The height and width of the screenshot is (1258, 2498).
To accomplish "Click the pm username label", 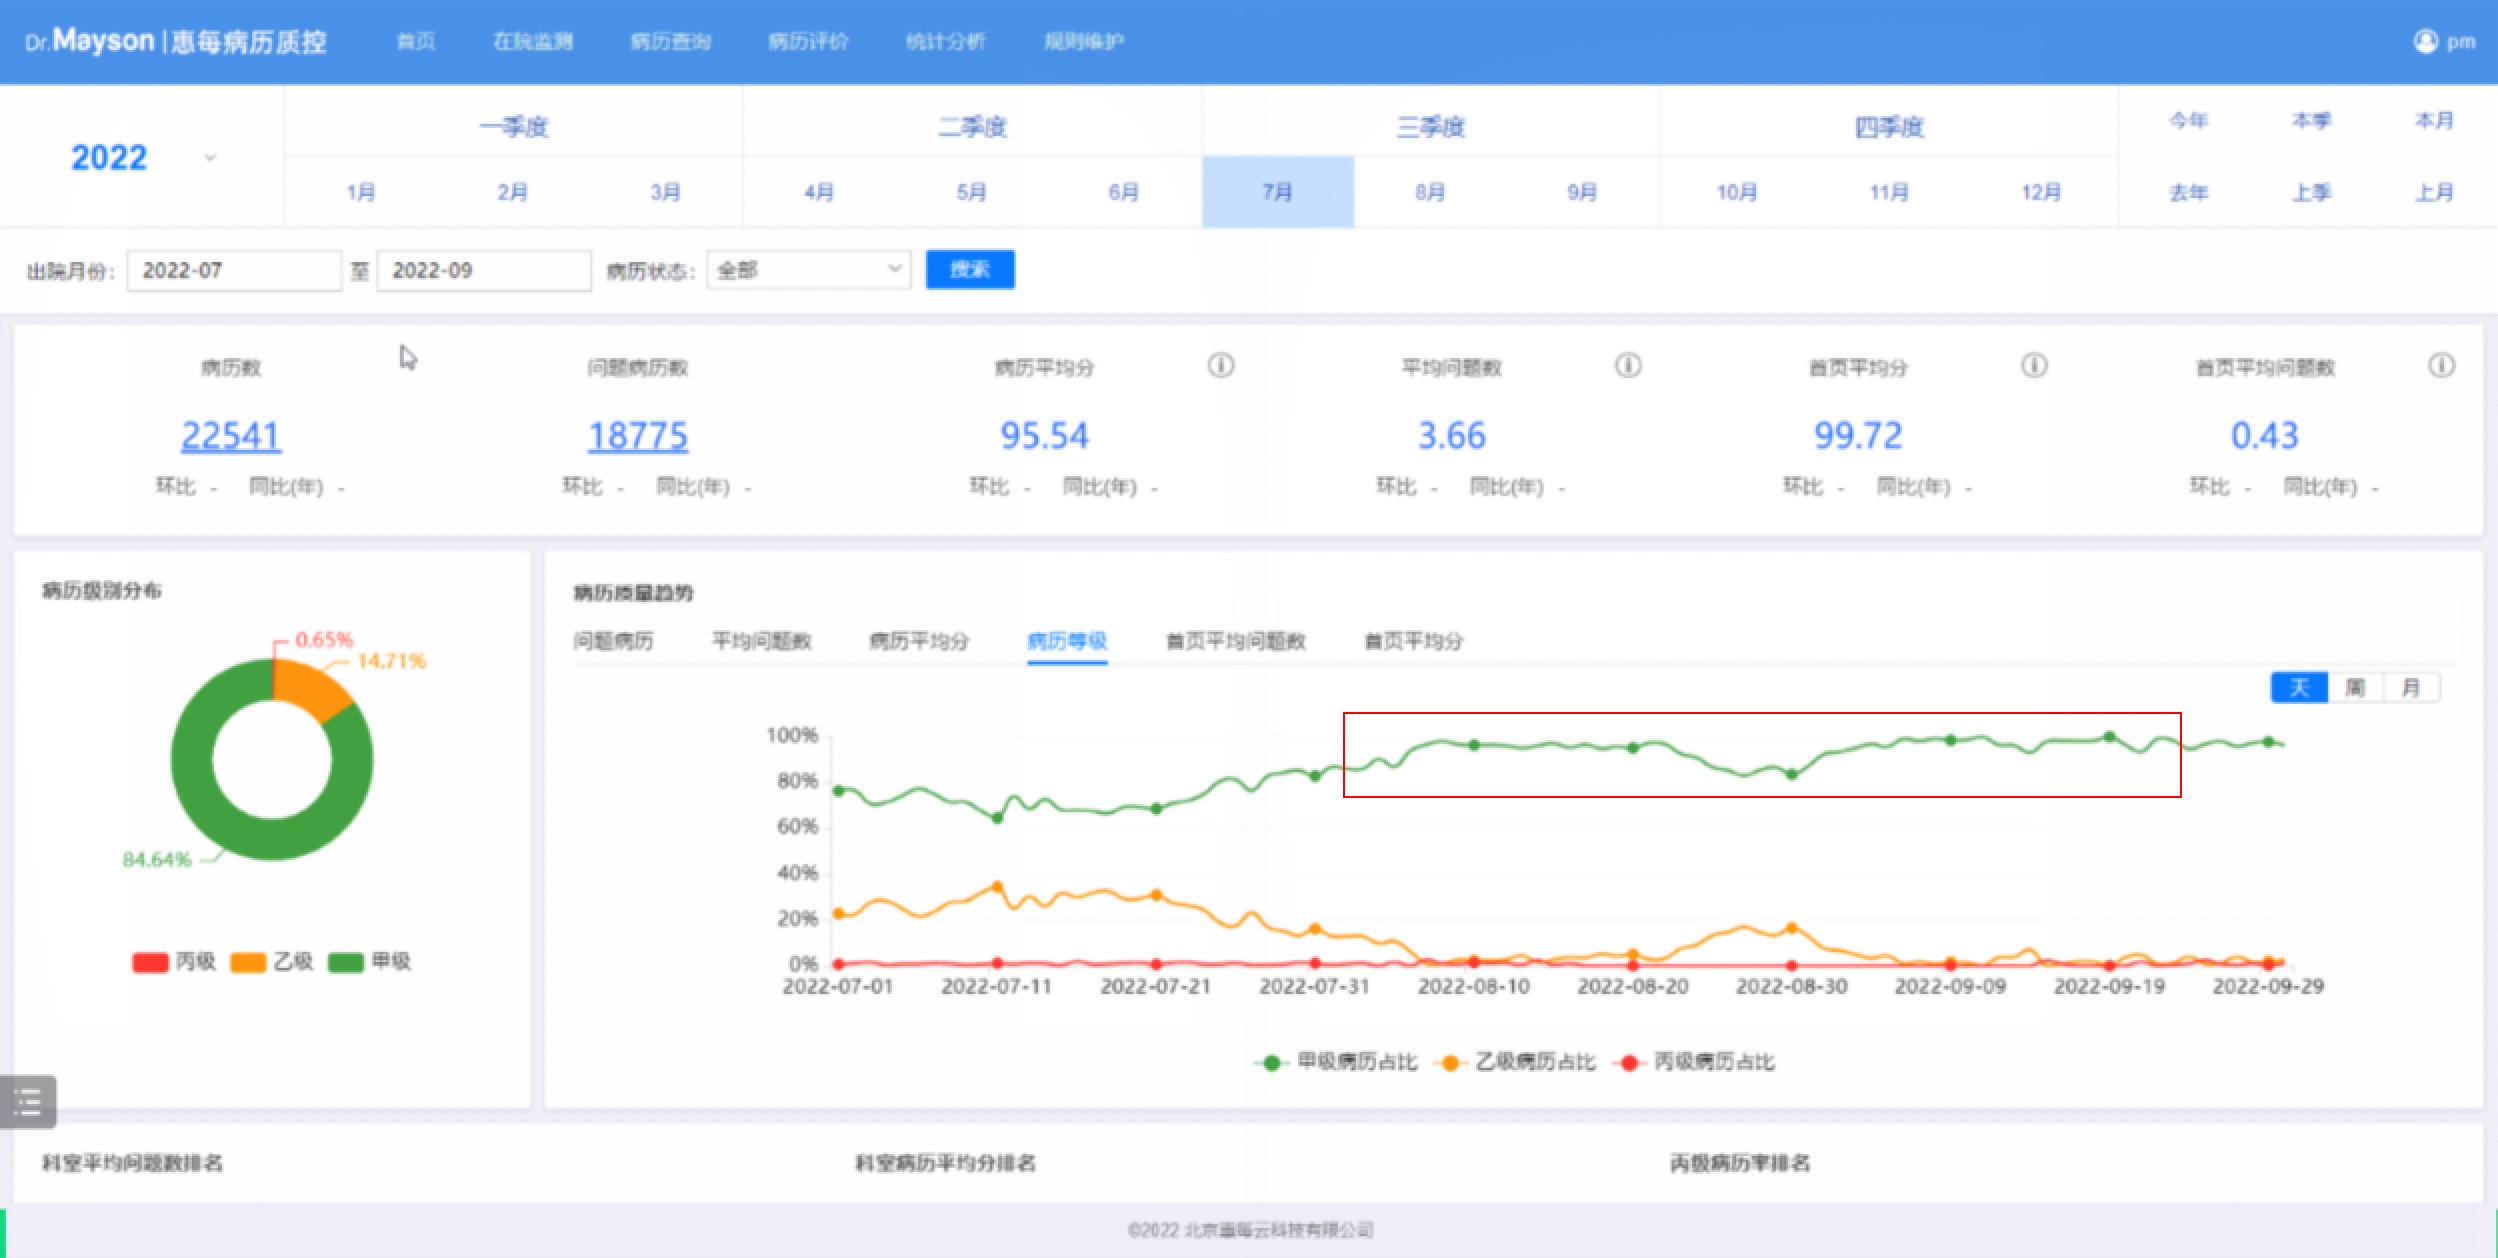I will (2461, 42).
